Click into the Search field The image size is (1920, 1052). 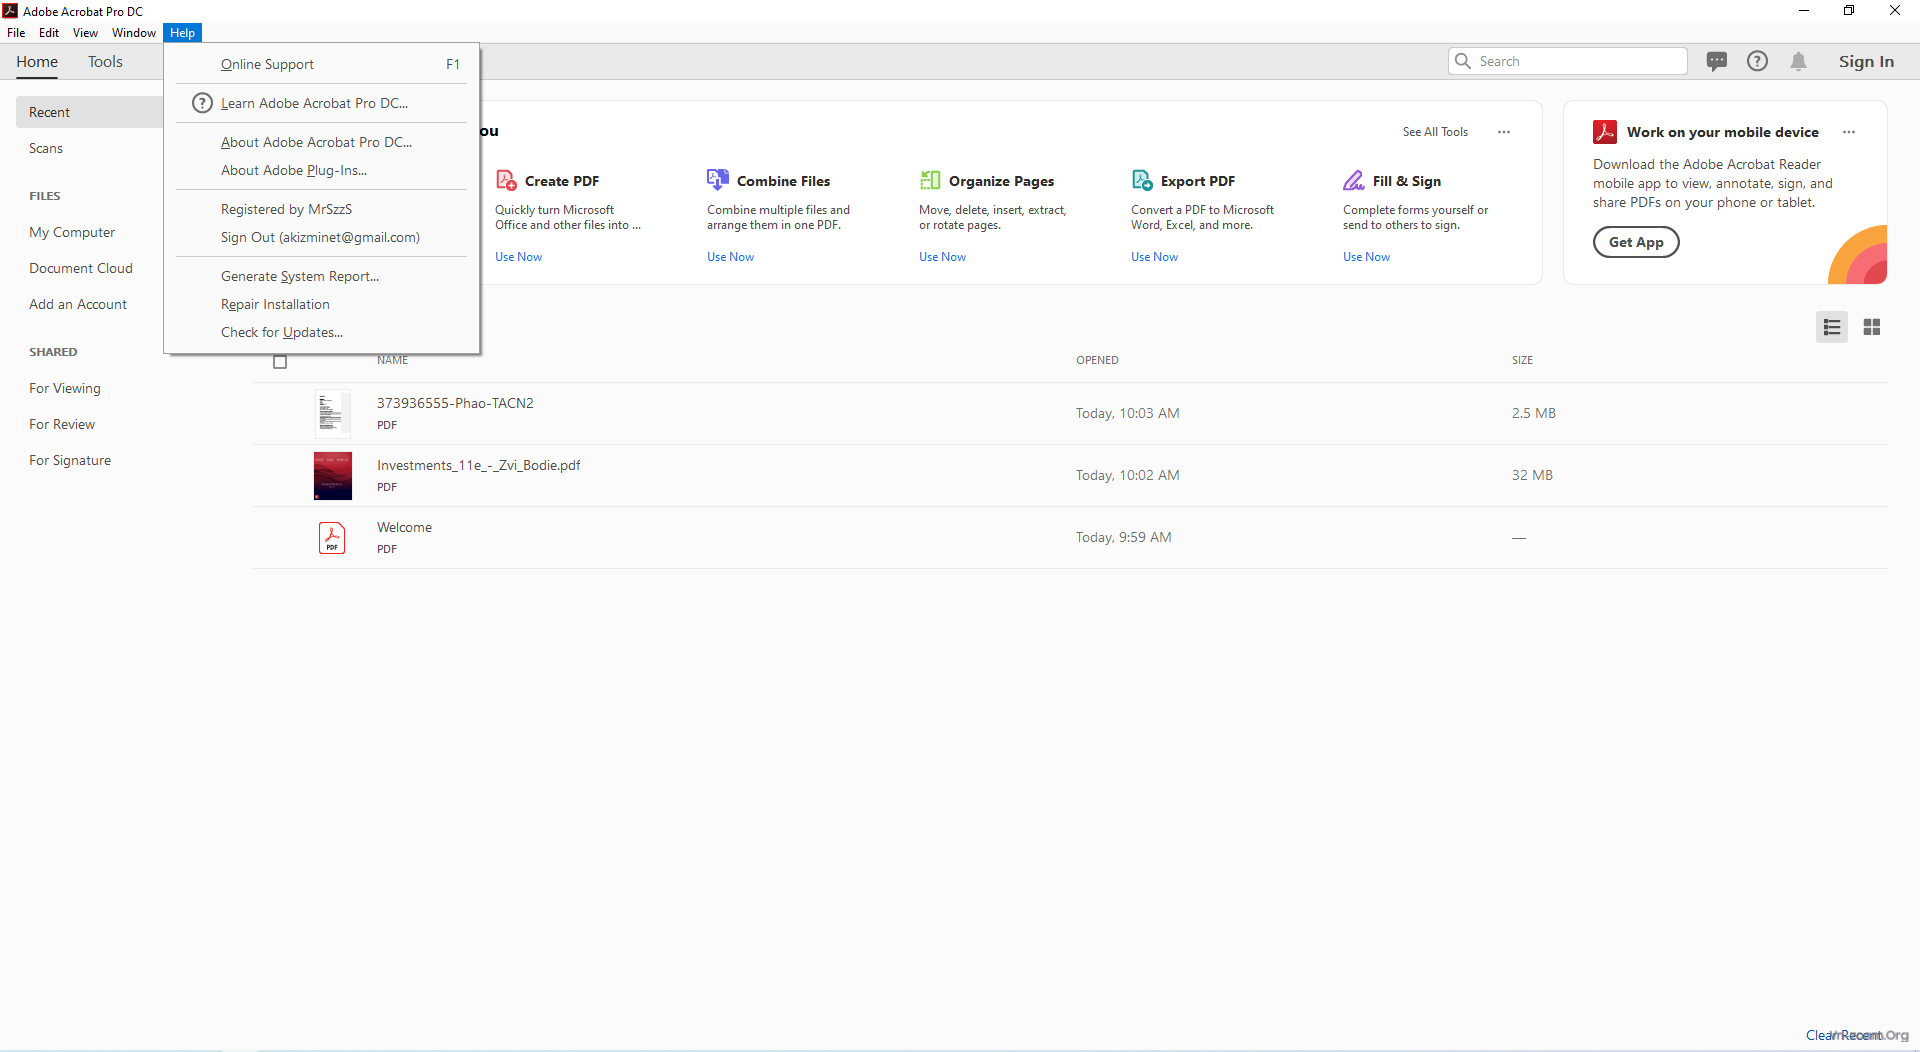point(1568,61)
